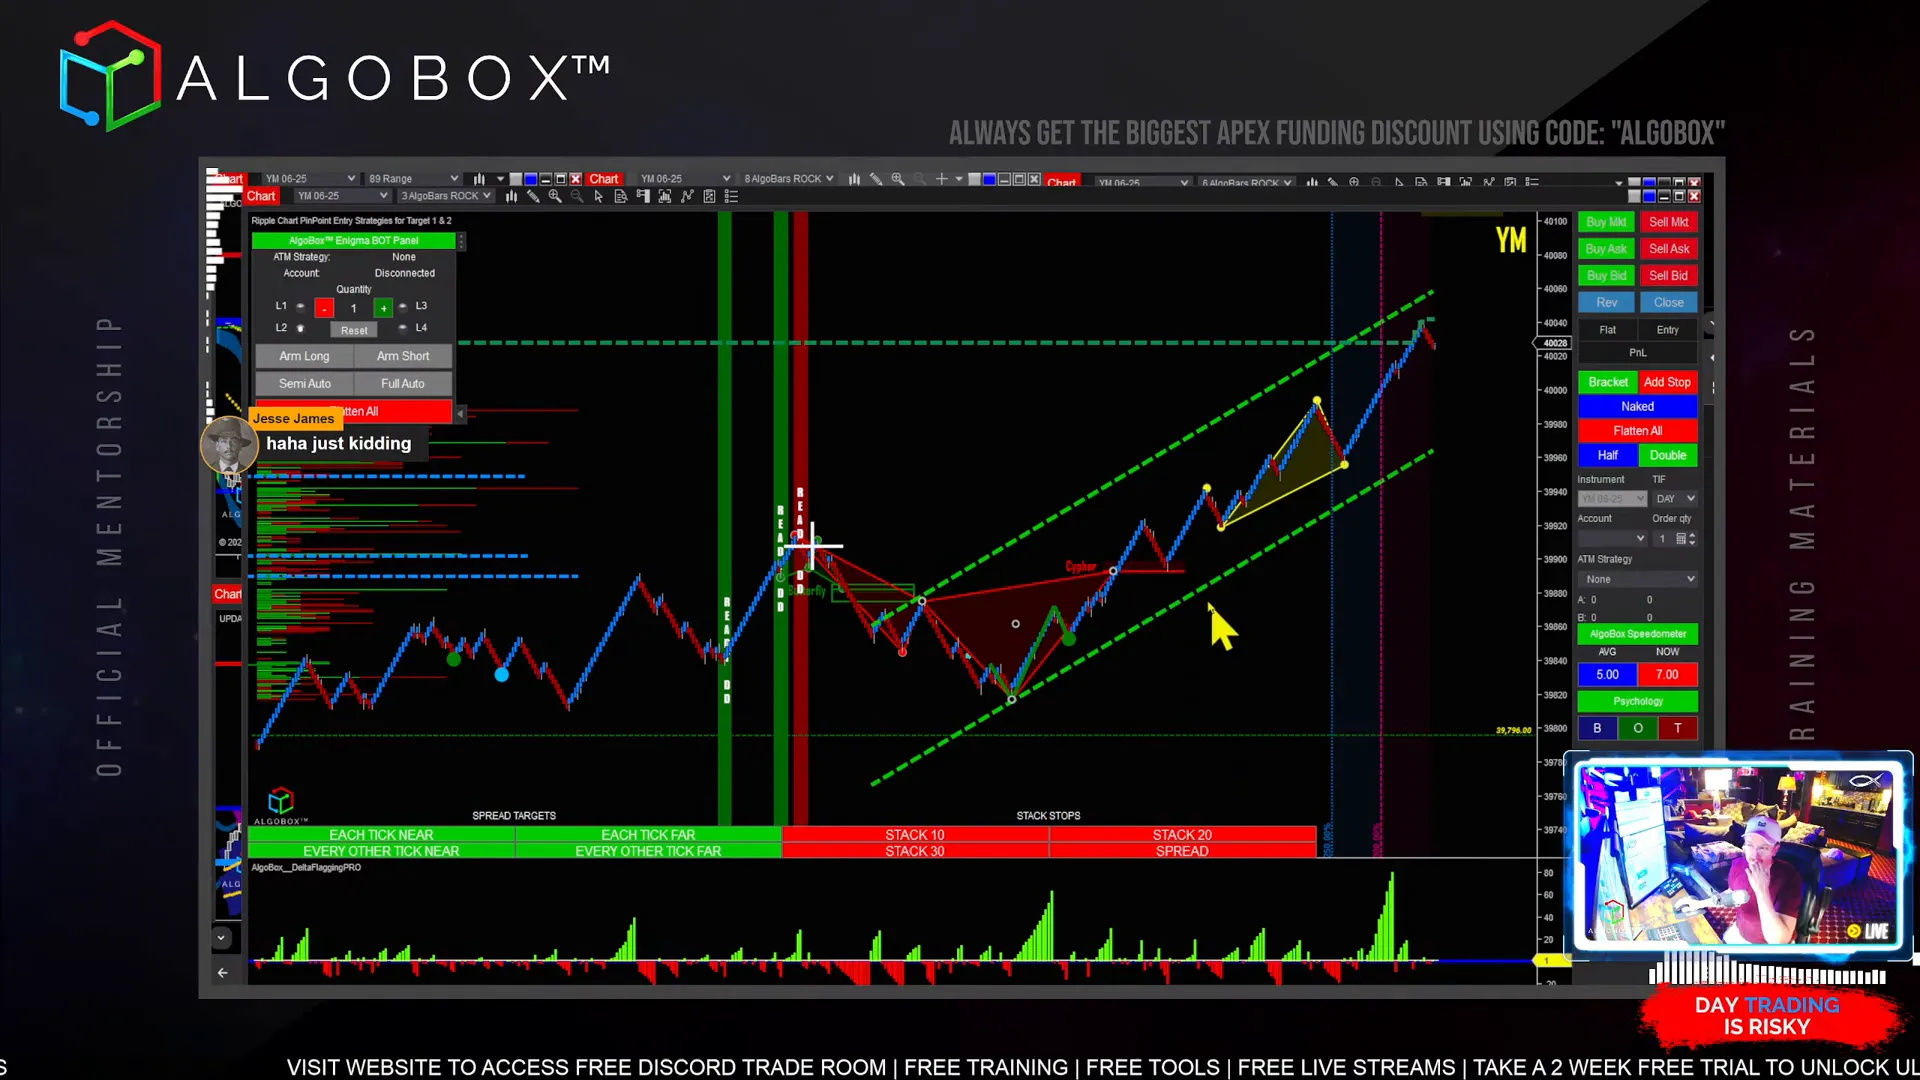Open the ATM Strategy None dropdown
1920x1080 pixels.
pyautogui.click(x=1638, y=579)
